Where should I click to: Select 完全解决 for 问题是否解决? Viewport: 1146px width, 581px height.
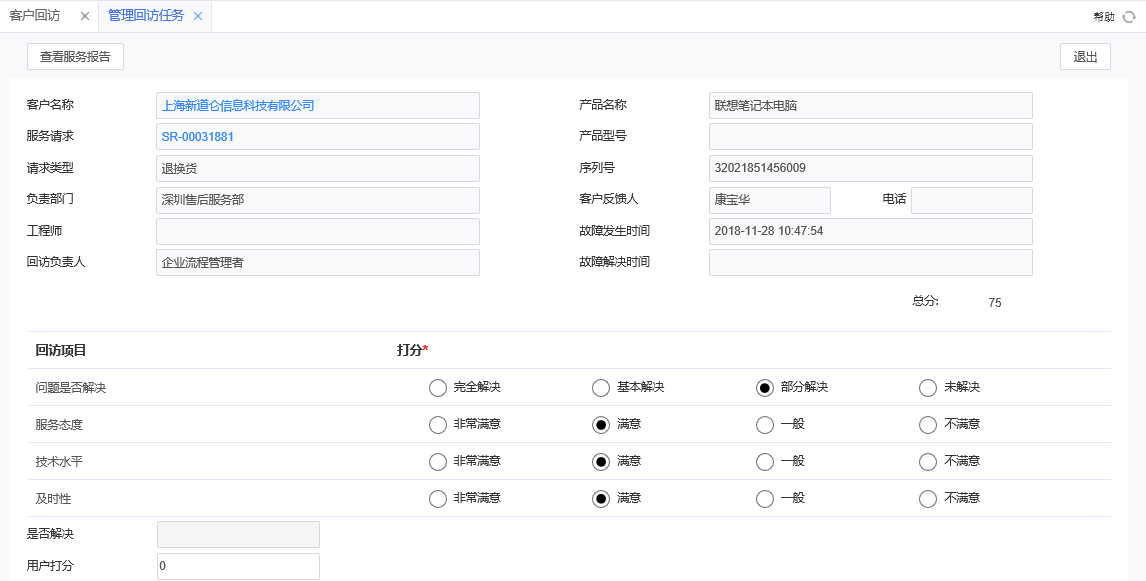click(x=436, y=388)
